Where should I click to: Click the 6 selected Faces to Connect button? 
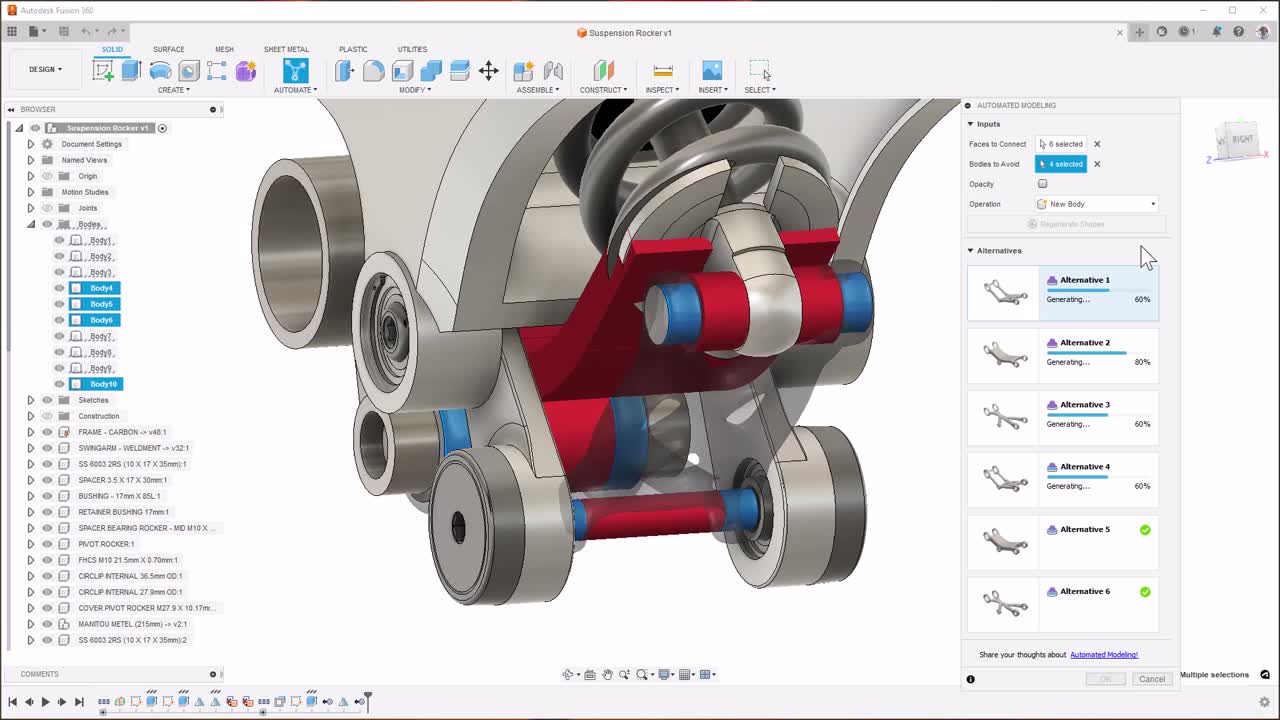click(x=1061, y=144)
